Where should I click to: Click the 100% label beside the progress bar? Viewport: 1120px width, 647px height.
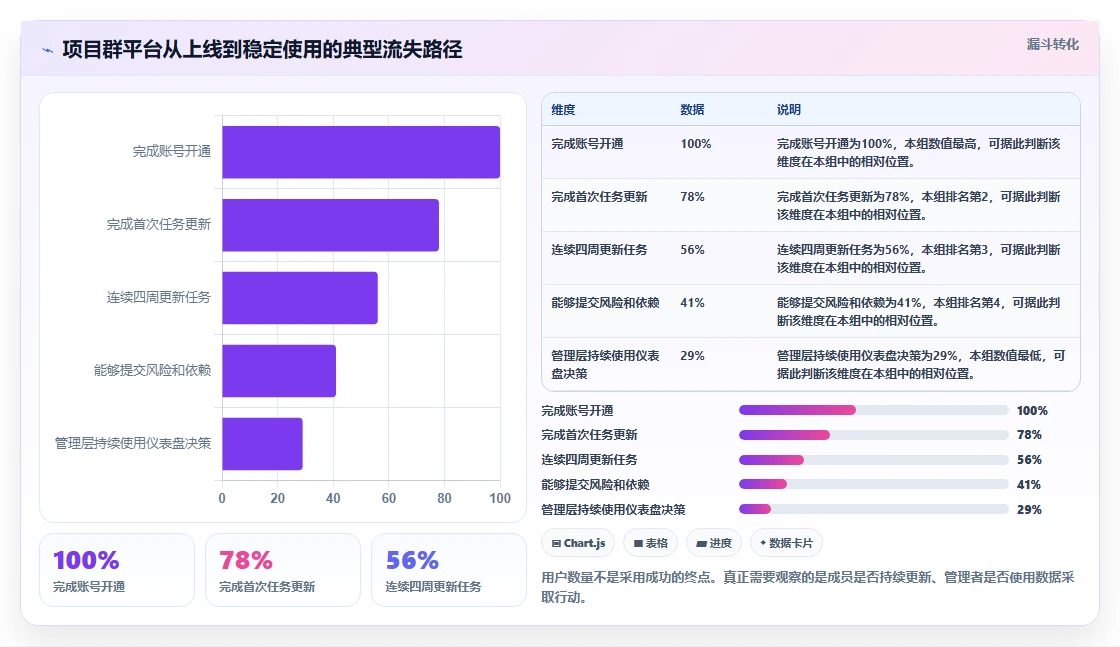(1032, 411)
